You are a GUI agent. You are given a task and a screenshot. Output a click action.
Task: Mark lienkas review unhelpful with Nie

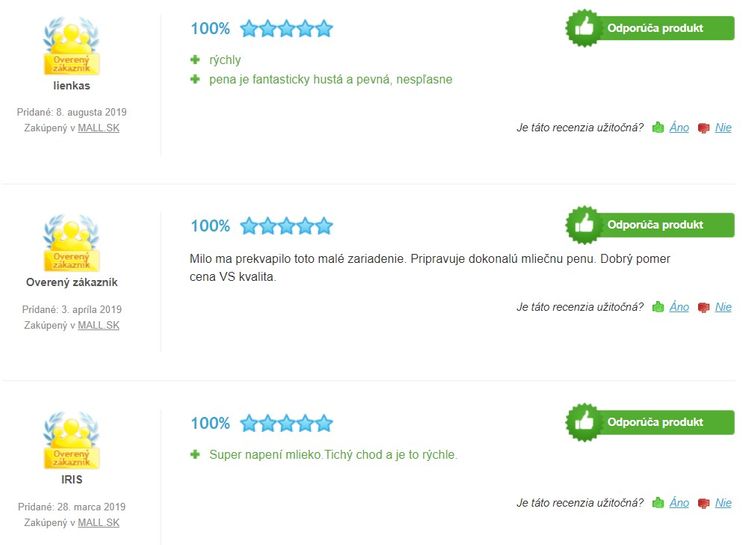click(x=723, y=128)
